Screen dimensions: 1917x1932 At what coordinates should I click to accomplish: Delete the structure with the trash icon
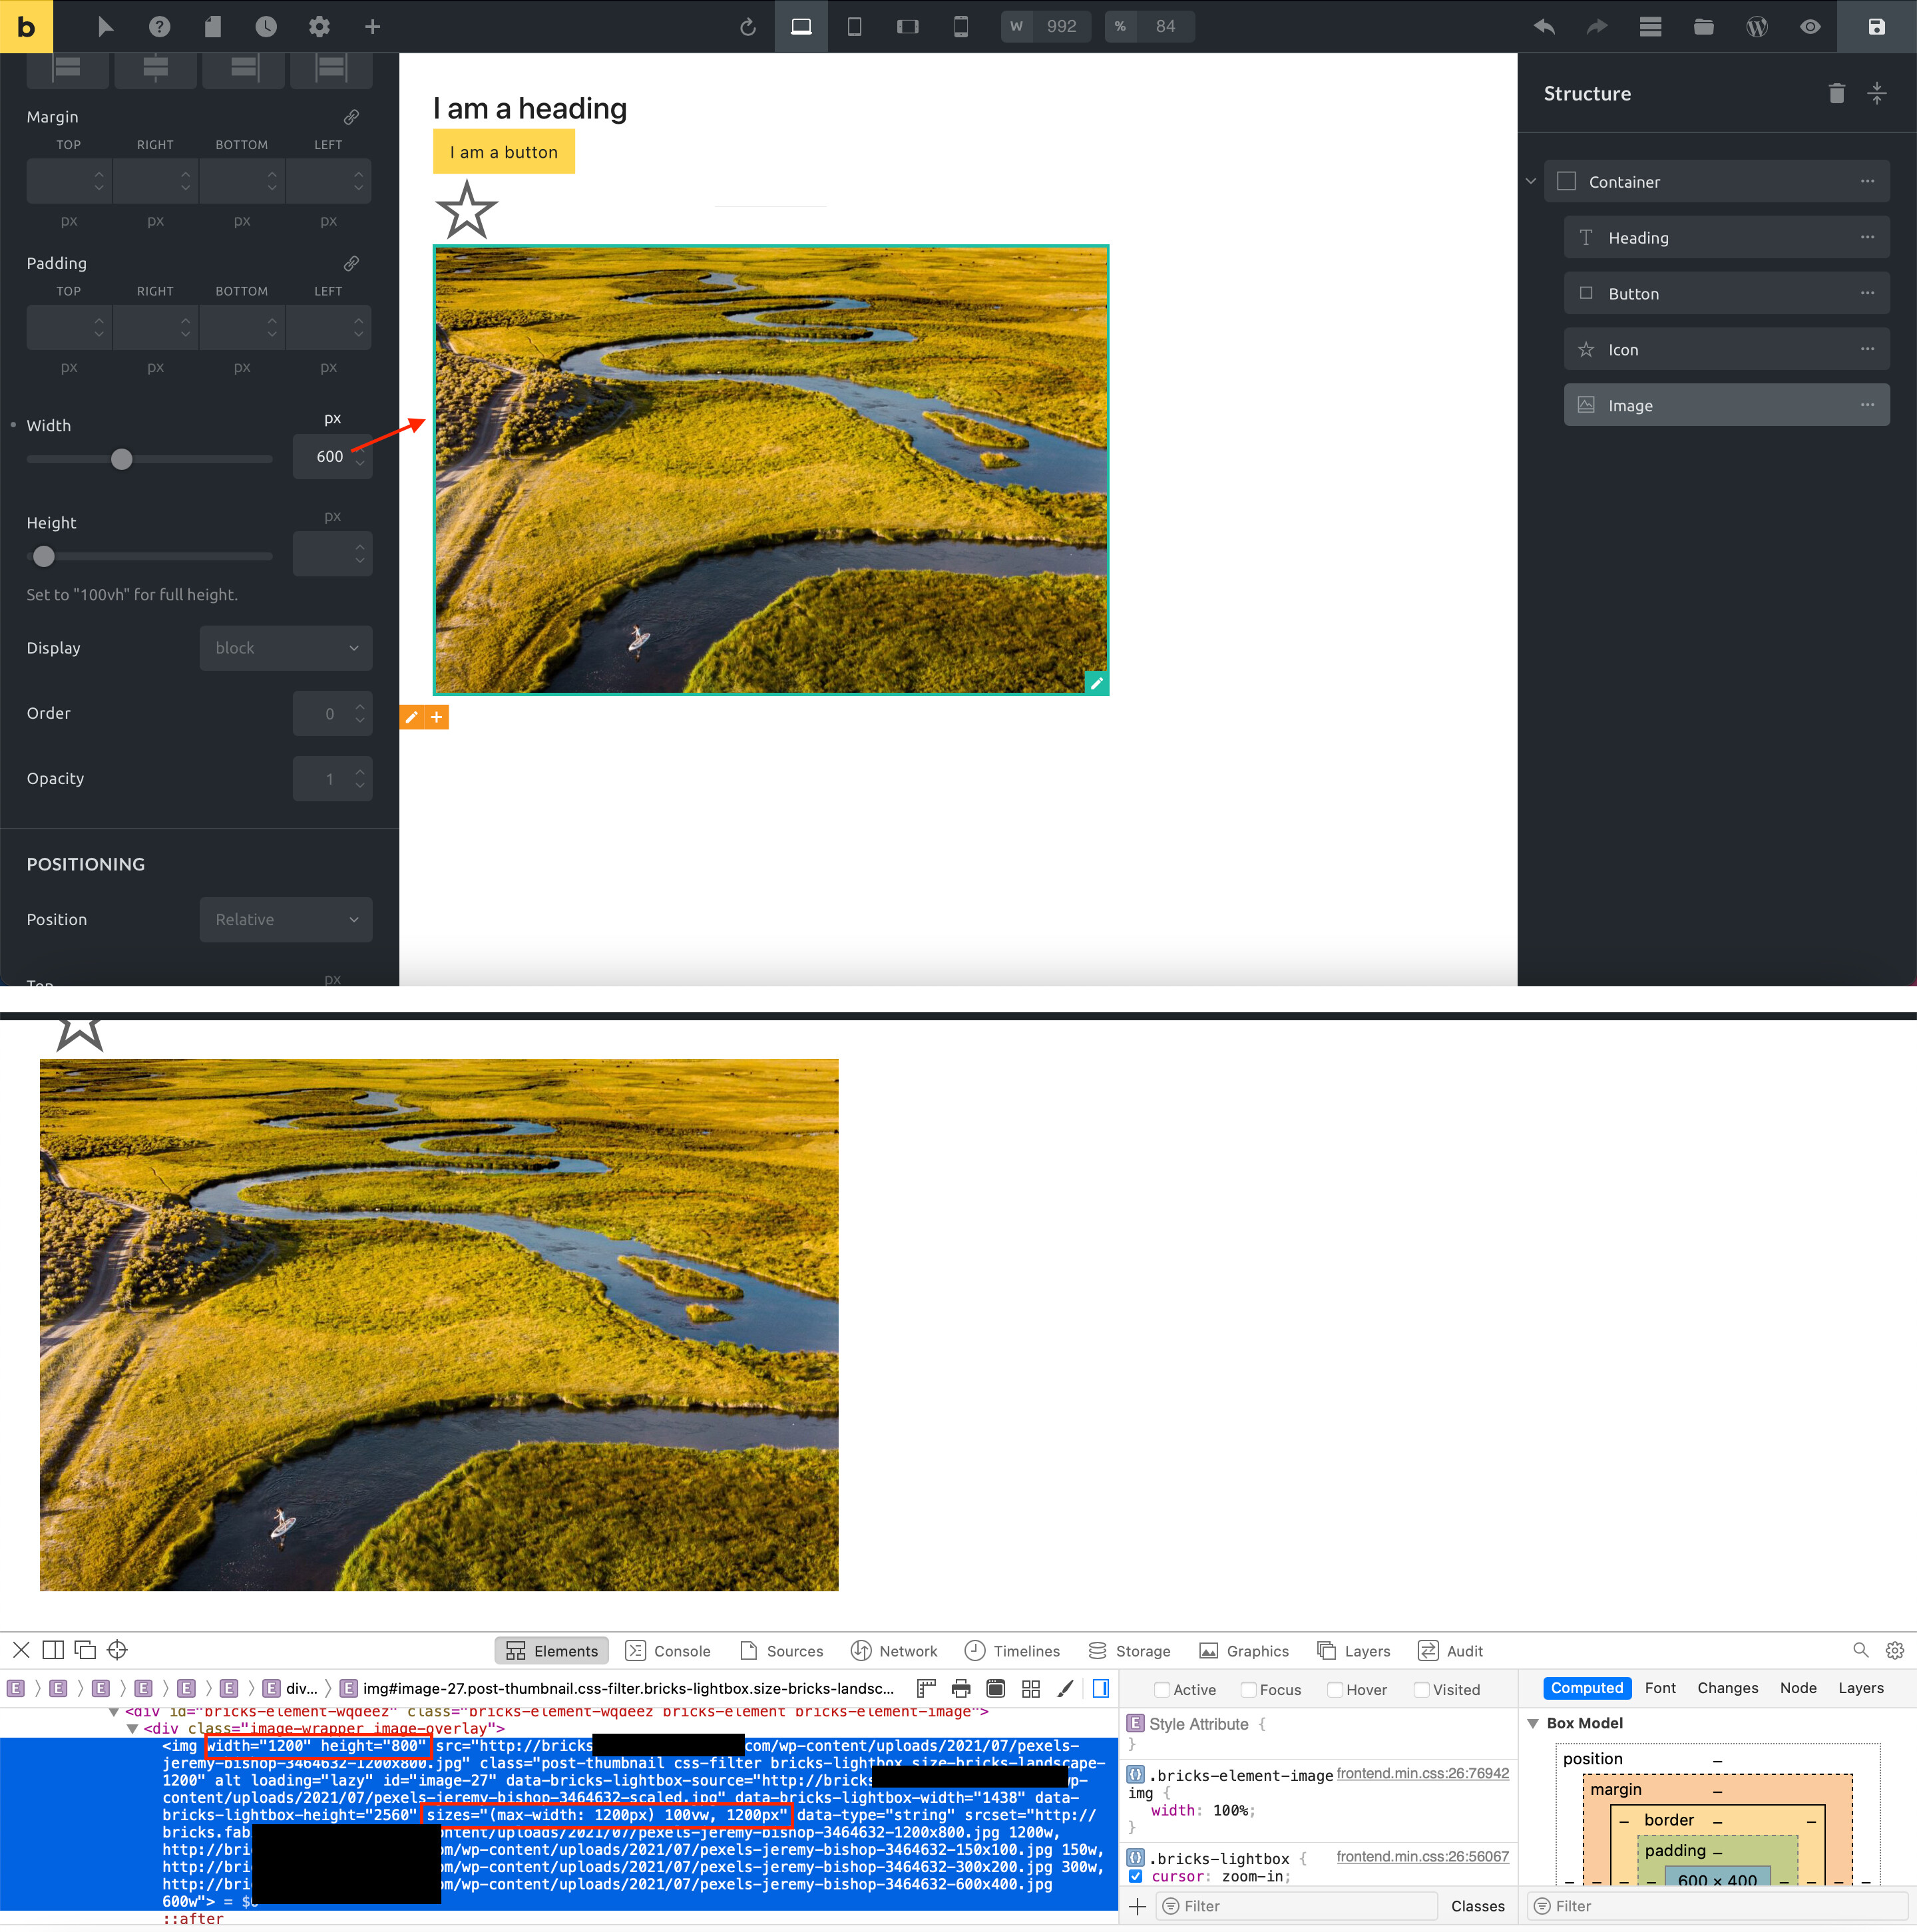click(x=1836, y=93)
